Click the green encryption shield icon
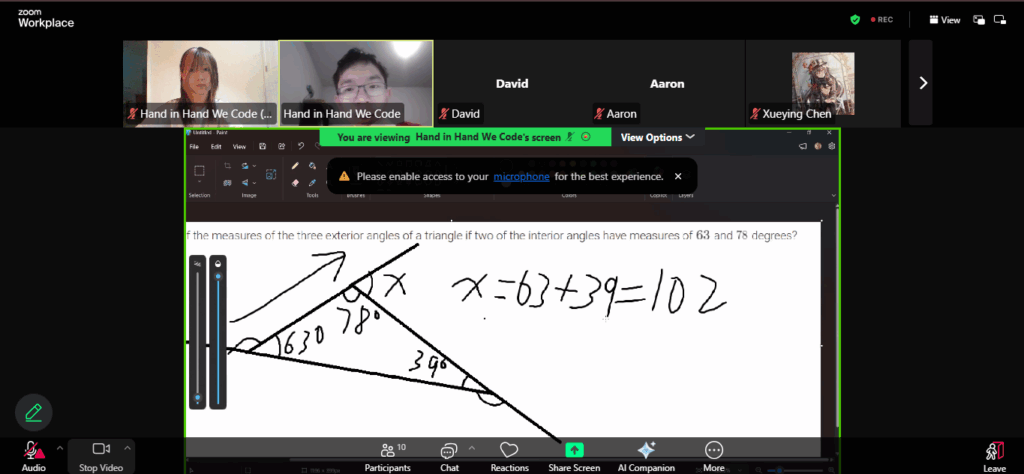1024x474 pixels. [855, 19]
